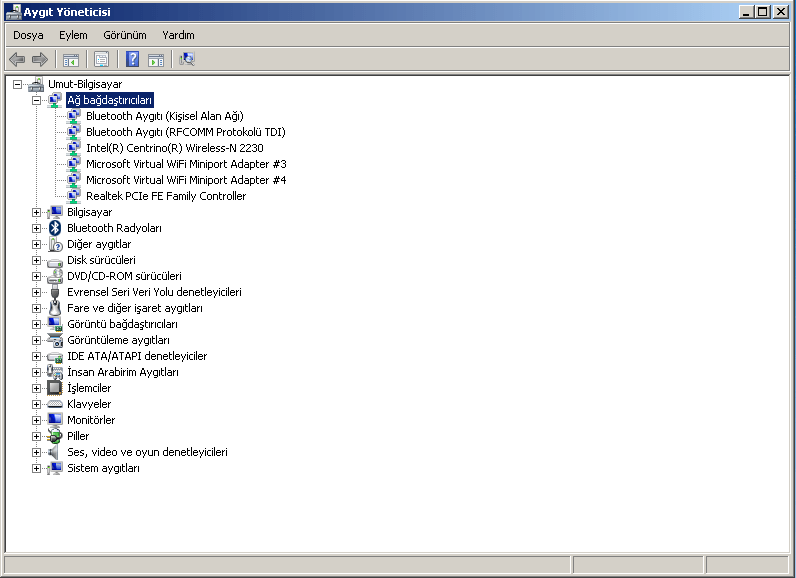Expand the Klavyeler node
The image size is (796, 578).
tap(37, 404)
